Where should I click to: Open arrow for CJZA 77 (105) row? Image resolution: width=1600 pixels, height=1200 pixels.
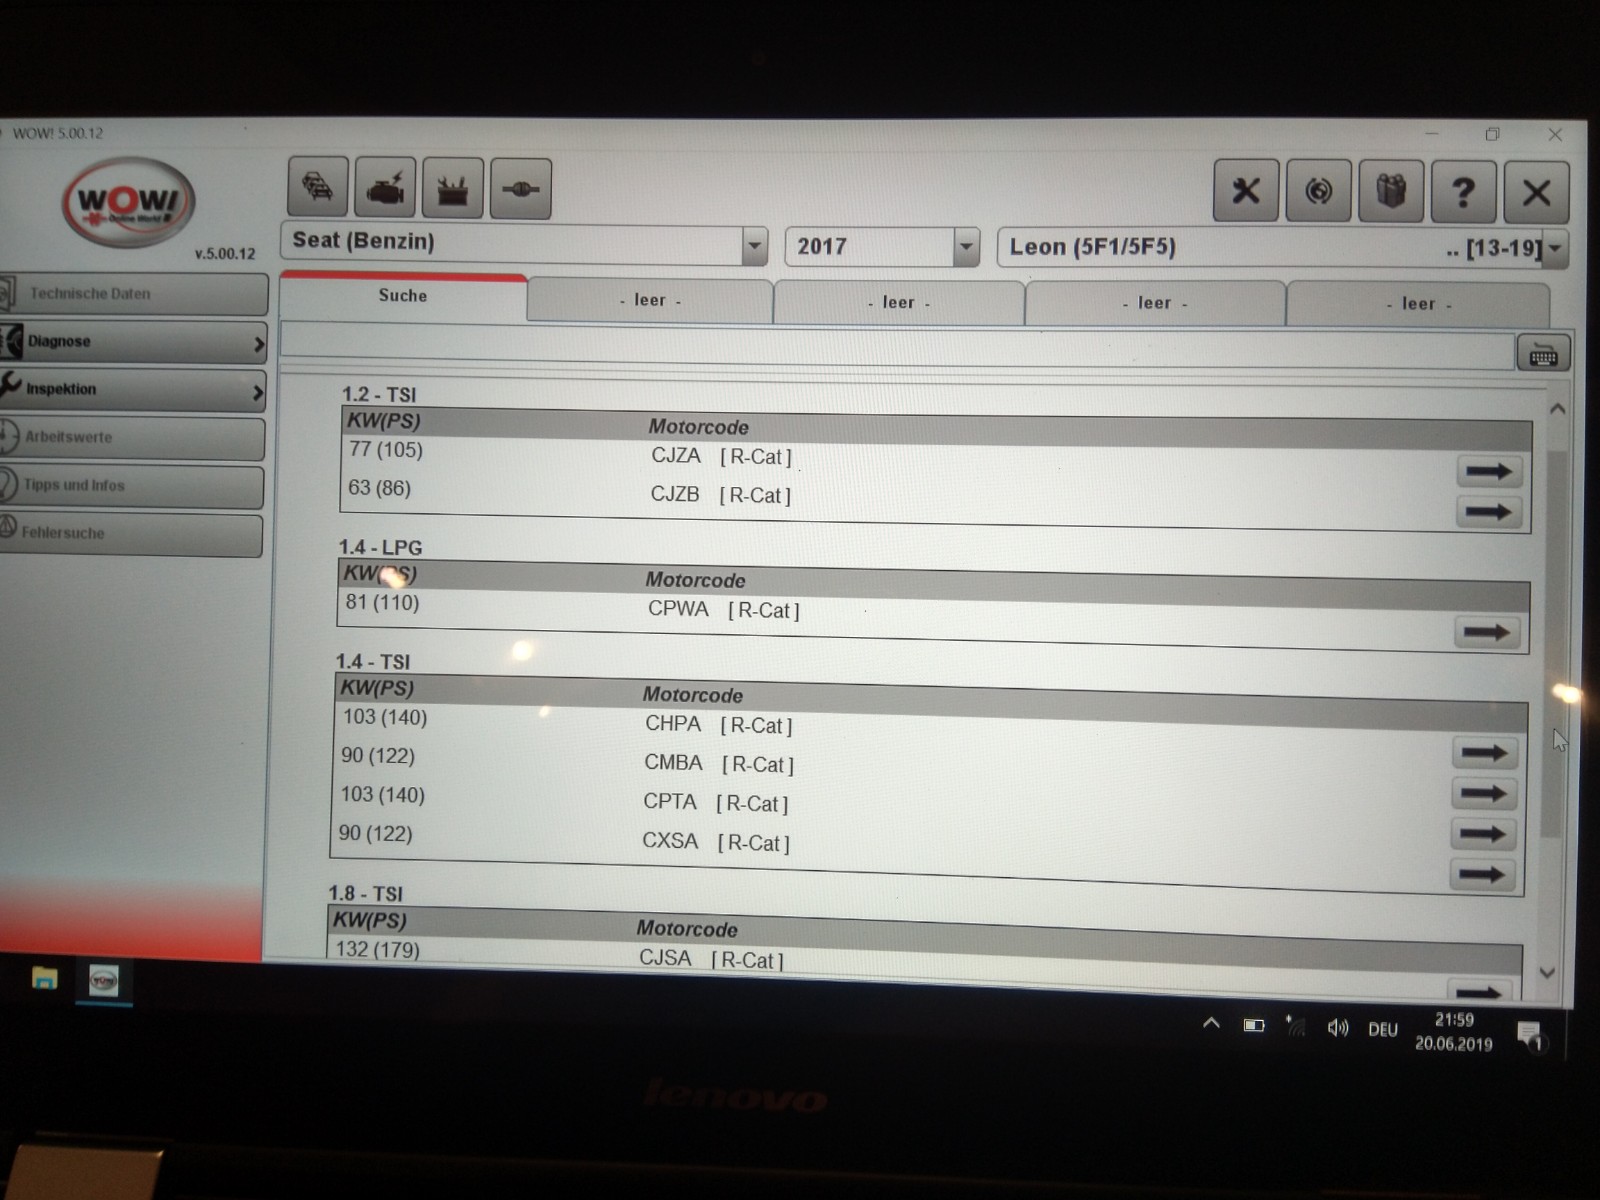(x=1489, y=471)
